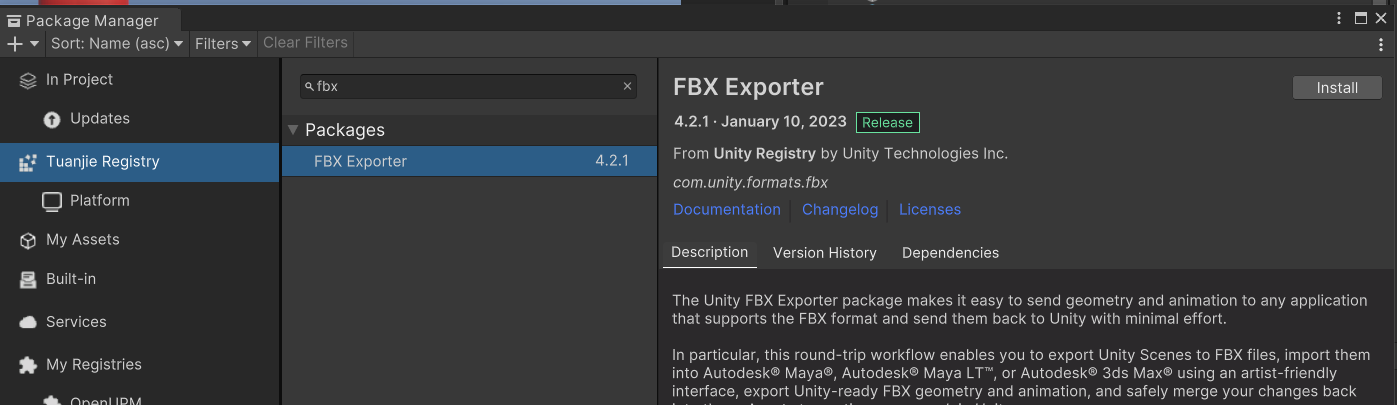This screenshot has width=1397, height=405.
Task: Click the 'From Unity Registry' author line
Action: pyautogui.click(x=840, y=154)
